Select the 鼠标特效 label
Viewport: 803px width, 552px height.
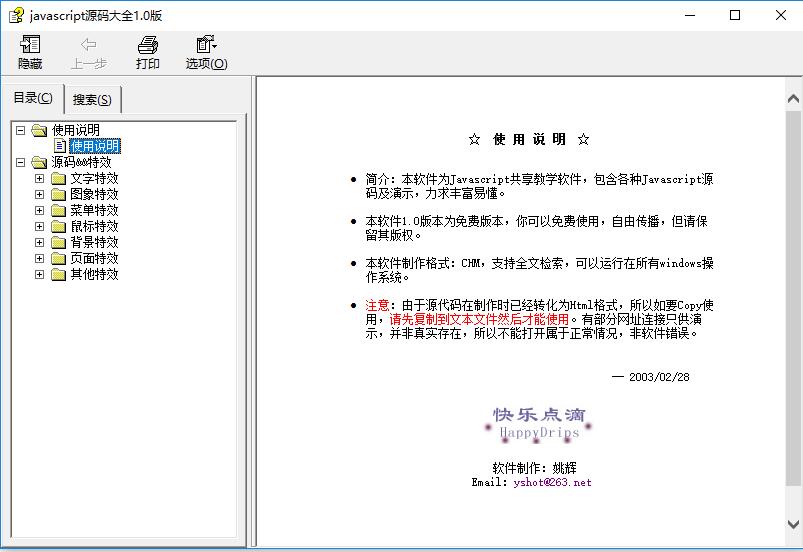pyautogui.click(x=94, y=226)
